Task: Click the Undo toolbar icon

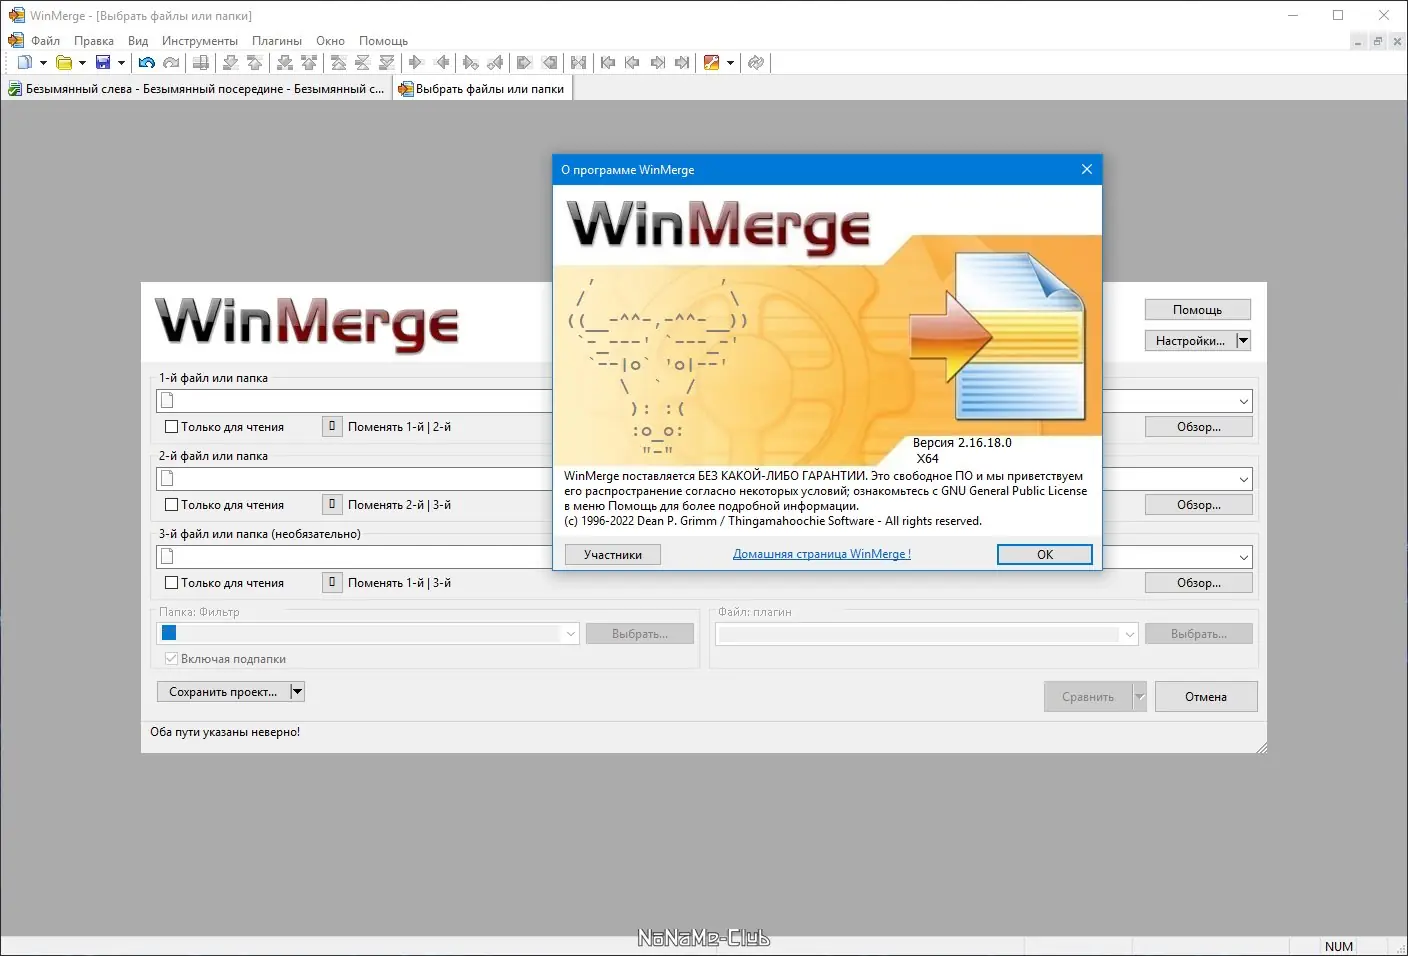Action: point(147,63)
